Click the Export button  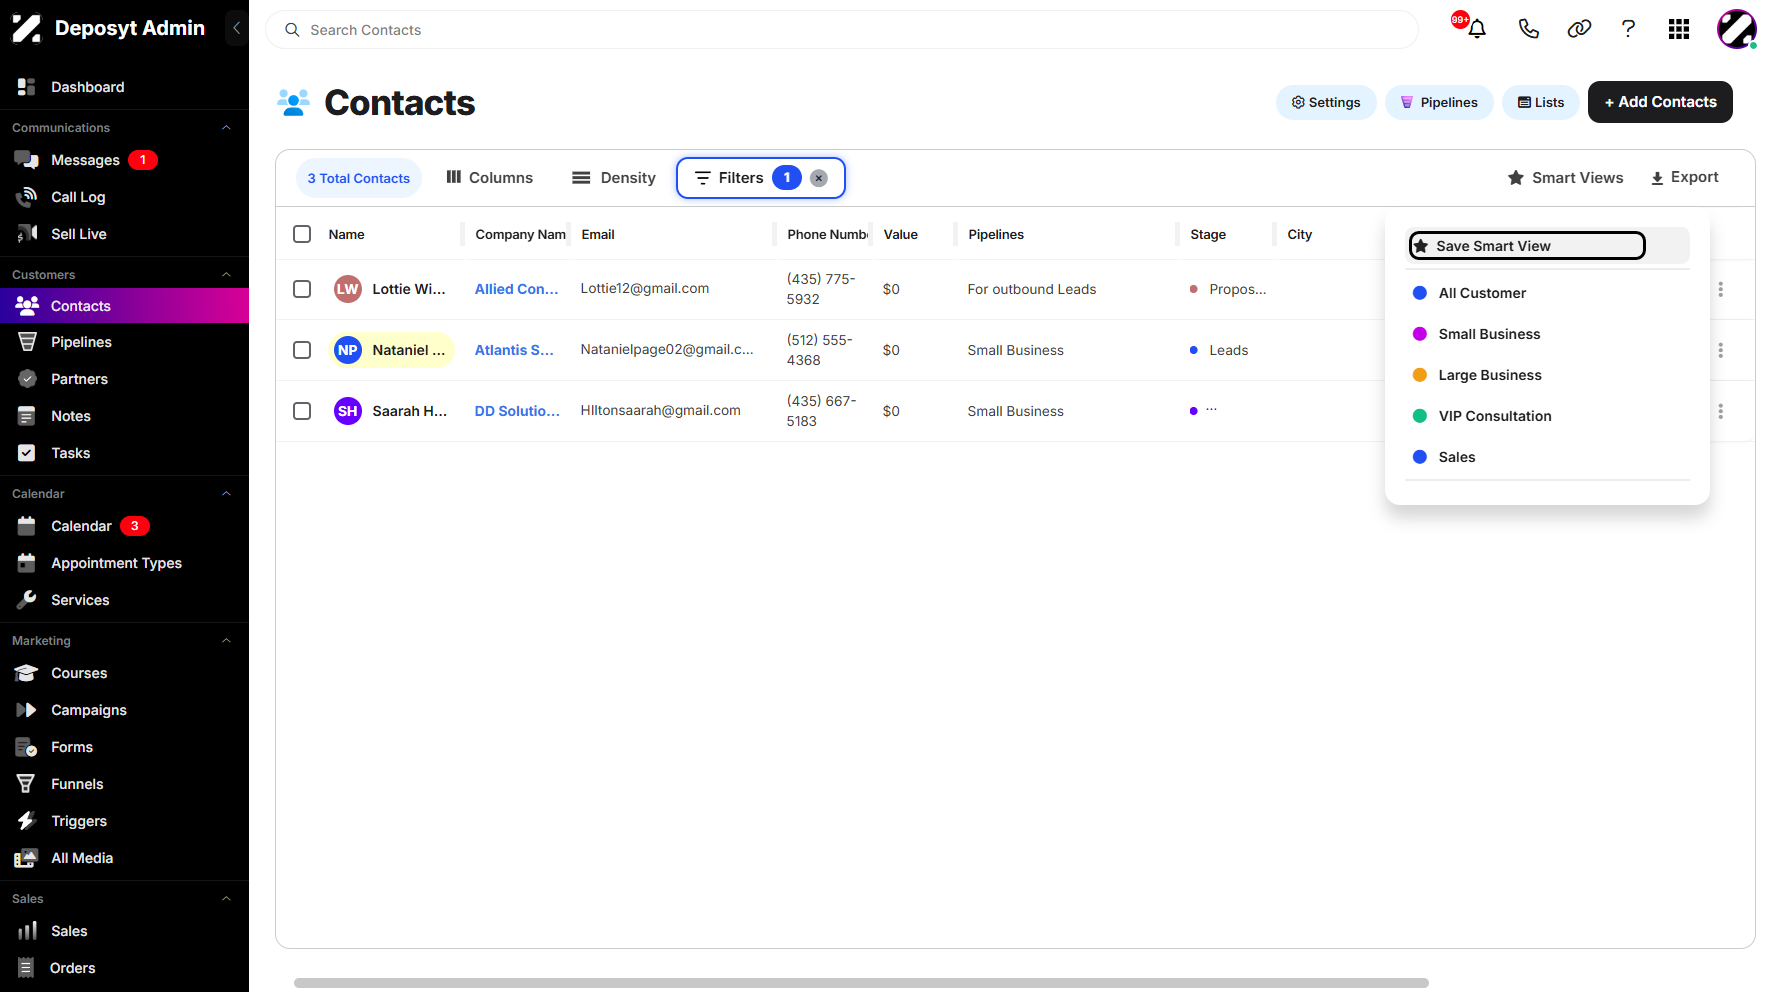1685,177
